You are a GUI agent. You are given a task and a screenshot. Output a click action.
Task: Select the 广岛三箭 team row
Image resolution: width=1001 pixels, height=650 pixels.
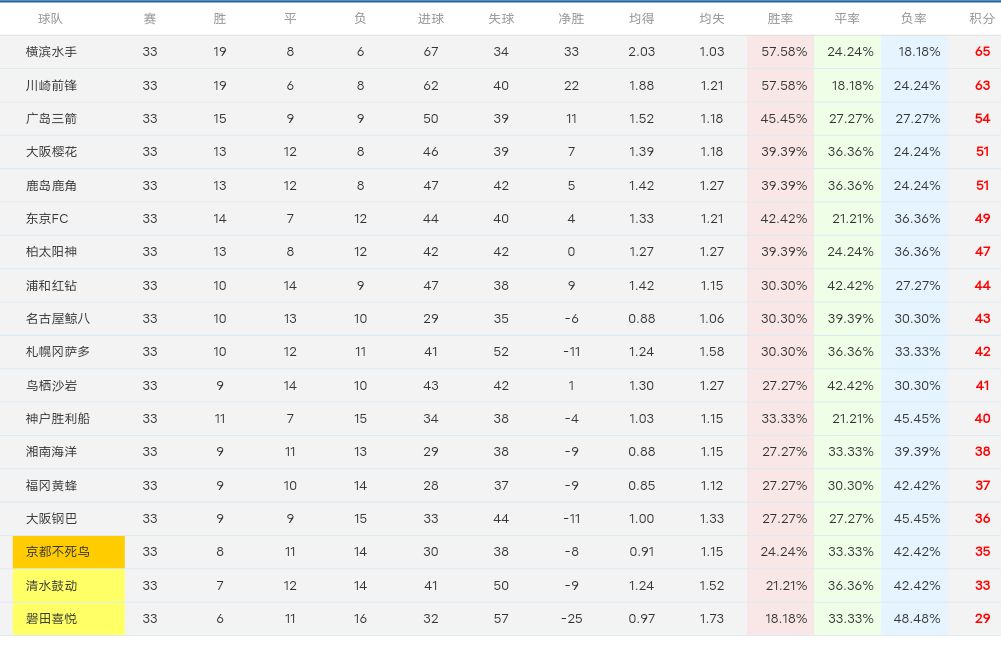[51, 119]
